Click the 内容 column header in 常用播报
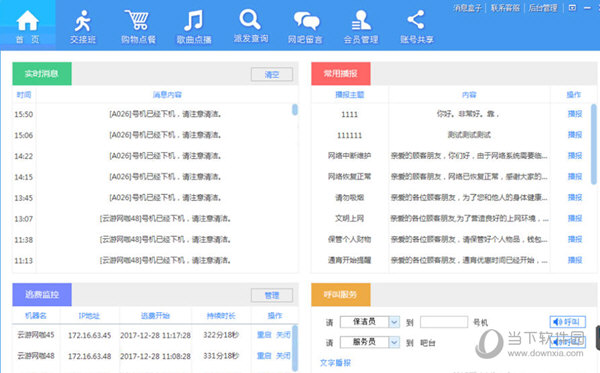The image size is (600, 373). (x=469, y=95)
